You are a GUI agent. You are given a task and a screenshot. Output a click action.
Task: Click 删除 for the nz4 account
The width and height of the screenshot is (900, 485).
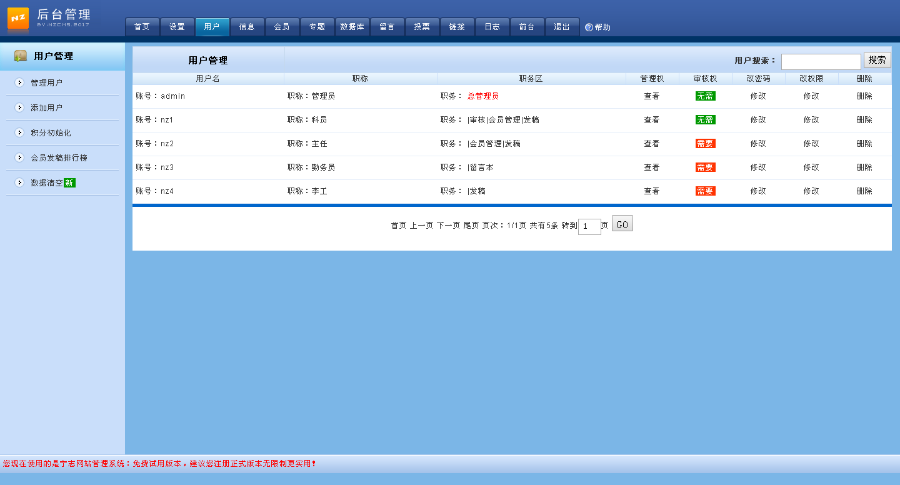(864, 191)
